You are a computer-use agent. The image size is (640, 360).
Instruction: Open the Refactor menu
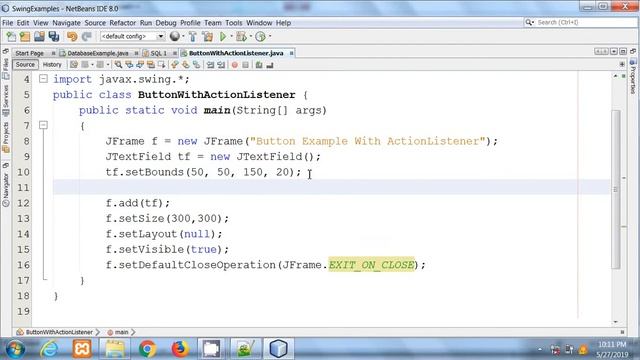(x=122, y=23)
